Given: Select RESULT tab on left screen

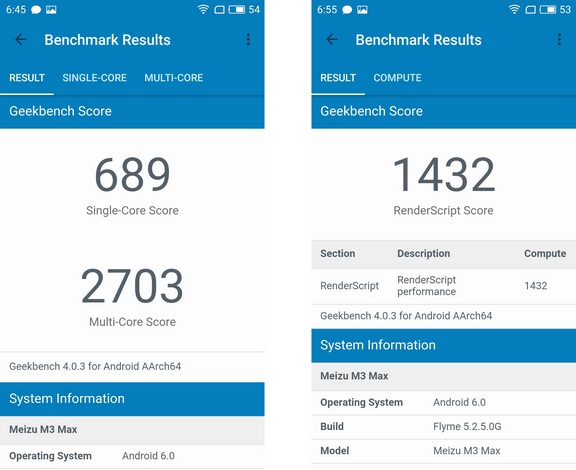Looking at the screenshot, I should point(27,78).
